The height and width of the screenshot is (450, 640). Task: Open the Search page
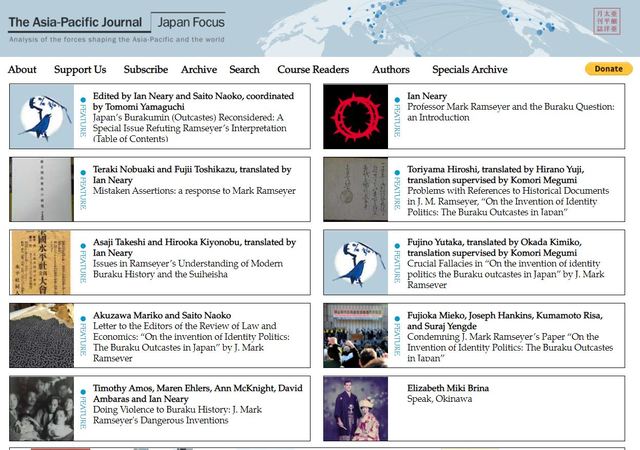coord(244,69)
